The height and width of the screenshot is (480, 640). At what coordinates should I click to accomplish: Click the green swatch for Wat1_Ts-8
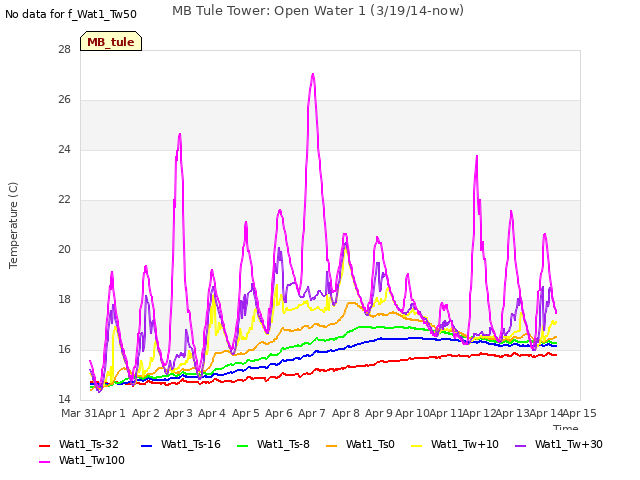point(242,446)
